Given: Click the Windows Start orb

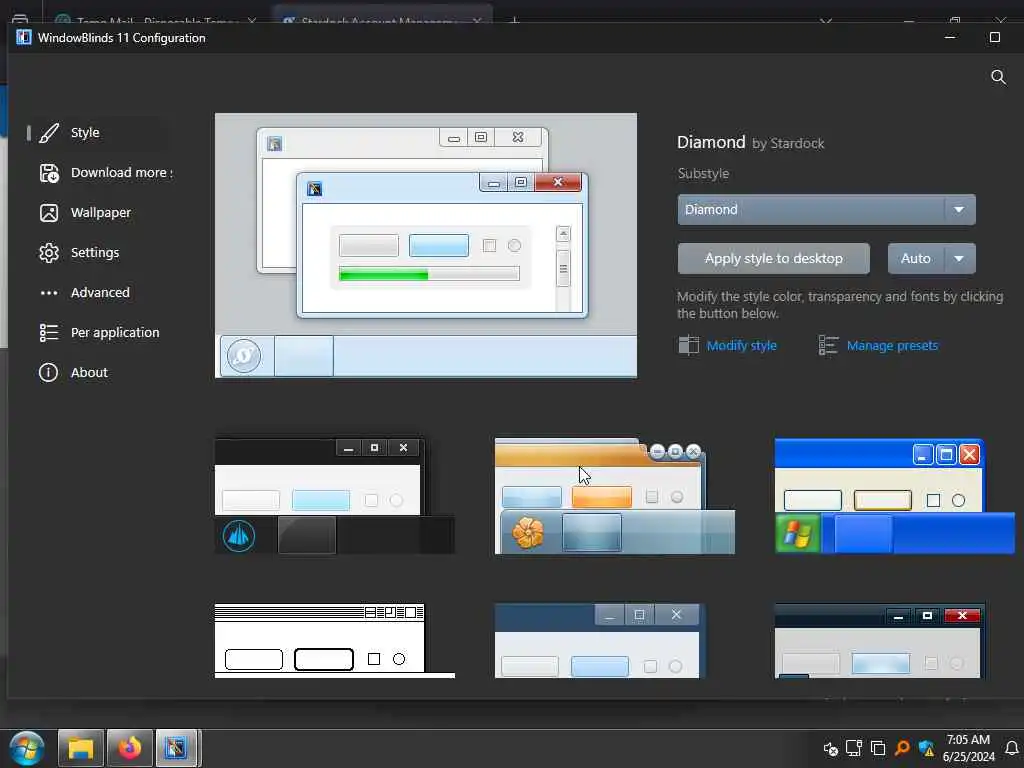Looking at the screenshot, I should pos(27,748).
